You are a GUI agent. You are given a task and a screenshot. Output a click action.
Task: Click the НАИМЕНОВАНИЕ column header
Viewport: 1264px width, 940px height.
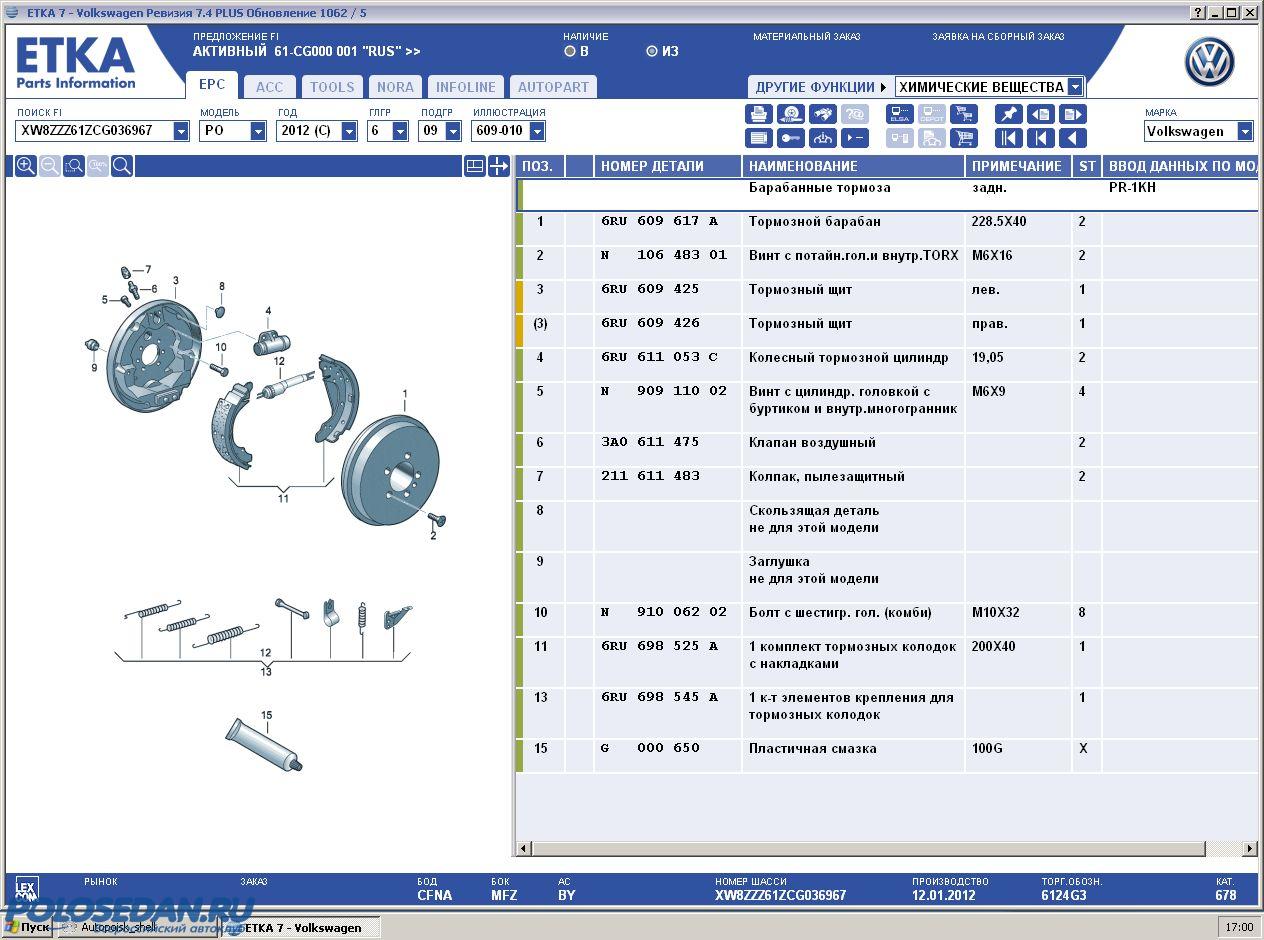pos(854,166)
